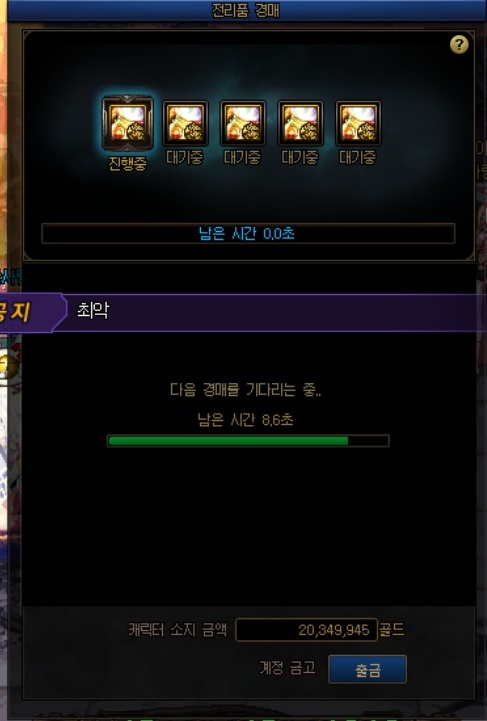Click the character gold amount field
The height and width of the screenshot is (721, 487).
[x=306, y=629]
